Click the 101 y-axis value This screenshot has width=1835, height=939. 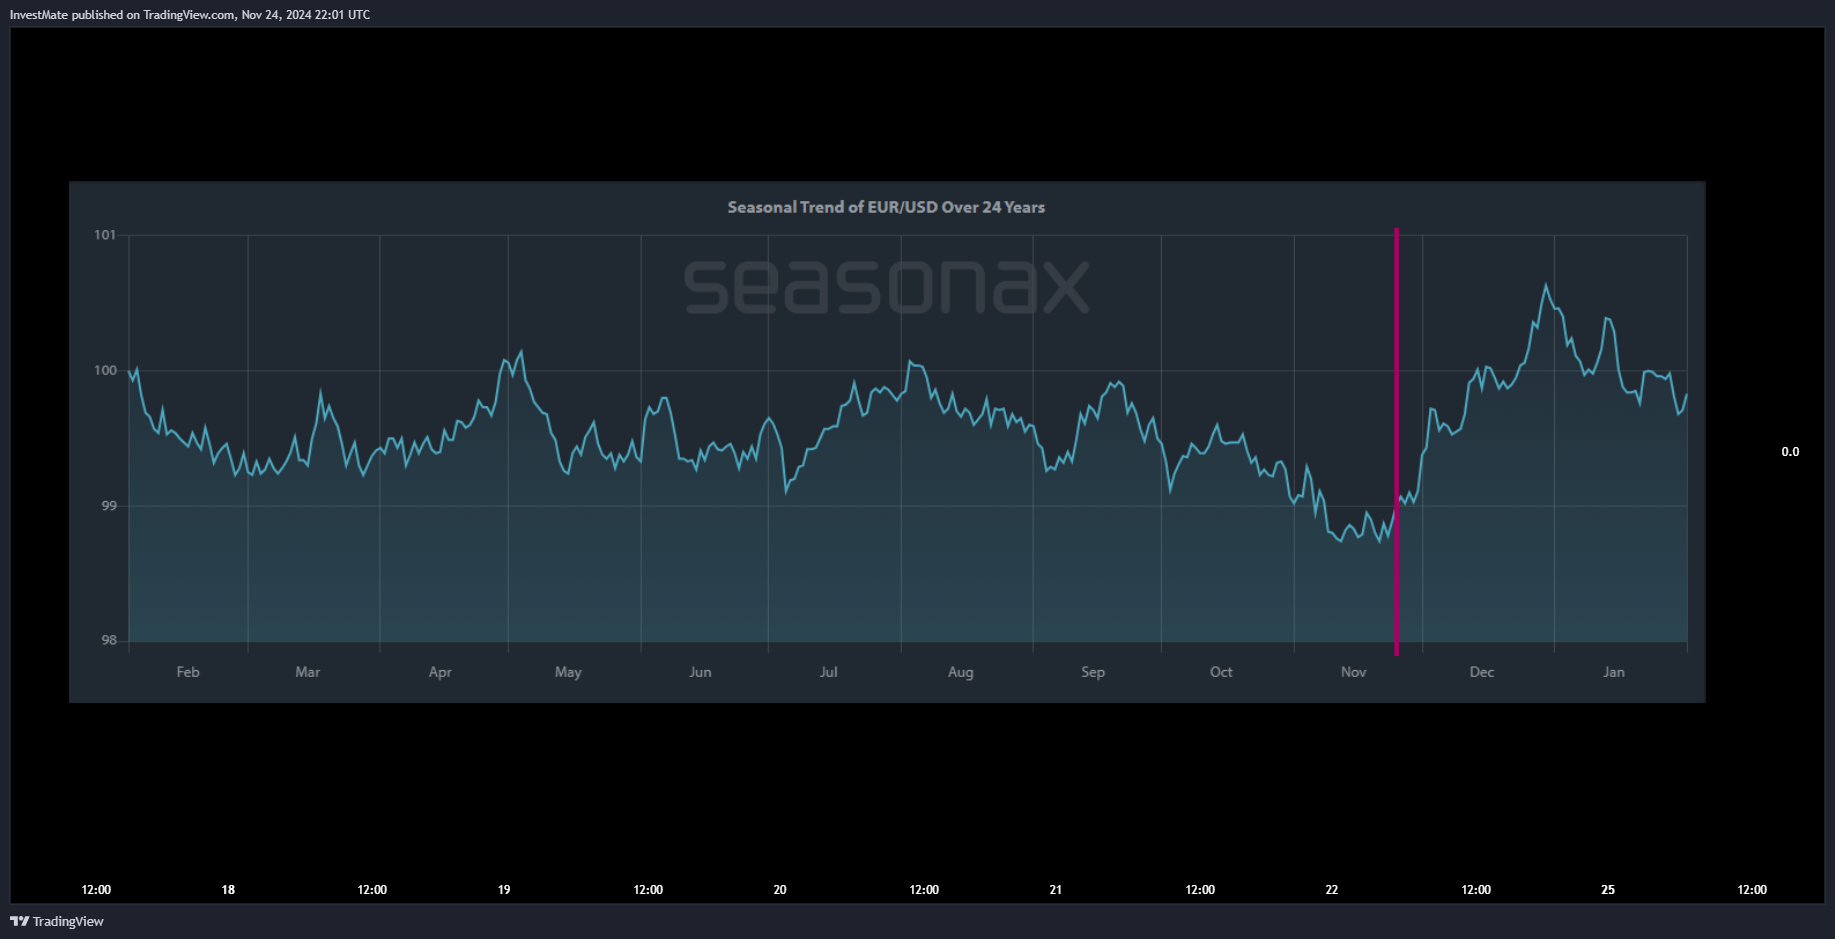[105, 235]
